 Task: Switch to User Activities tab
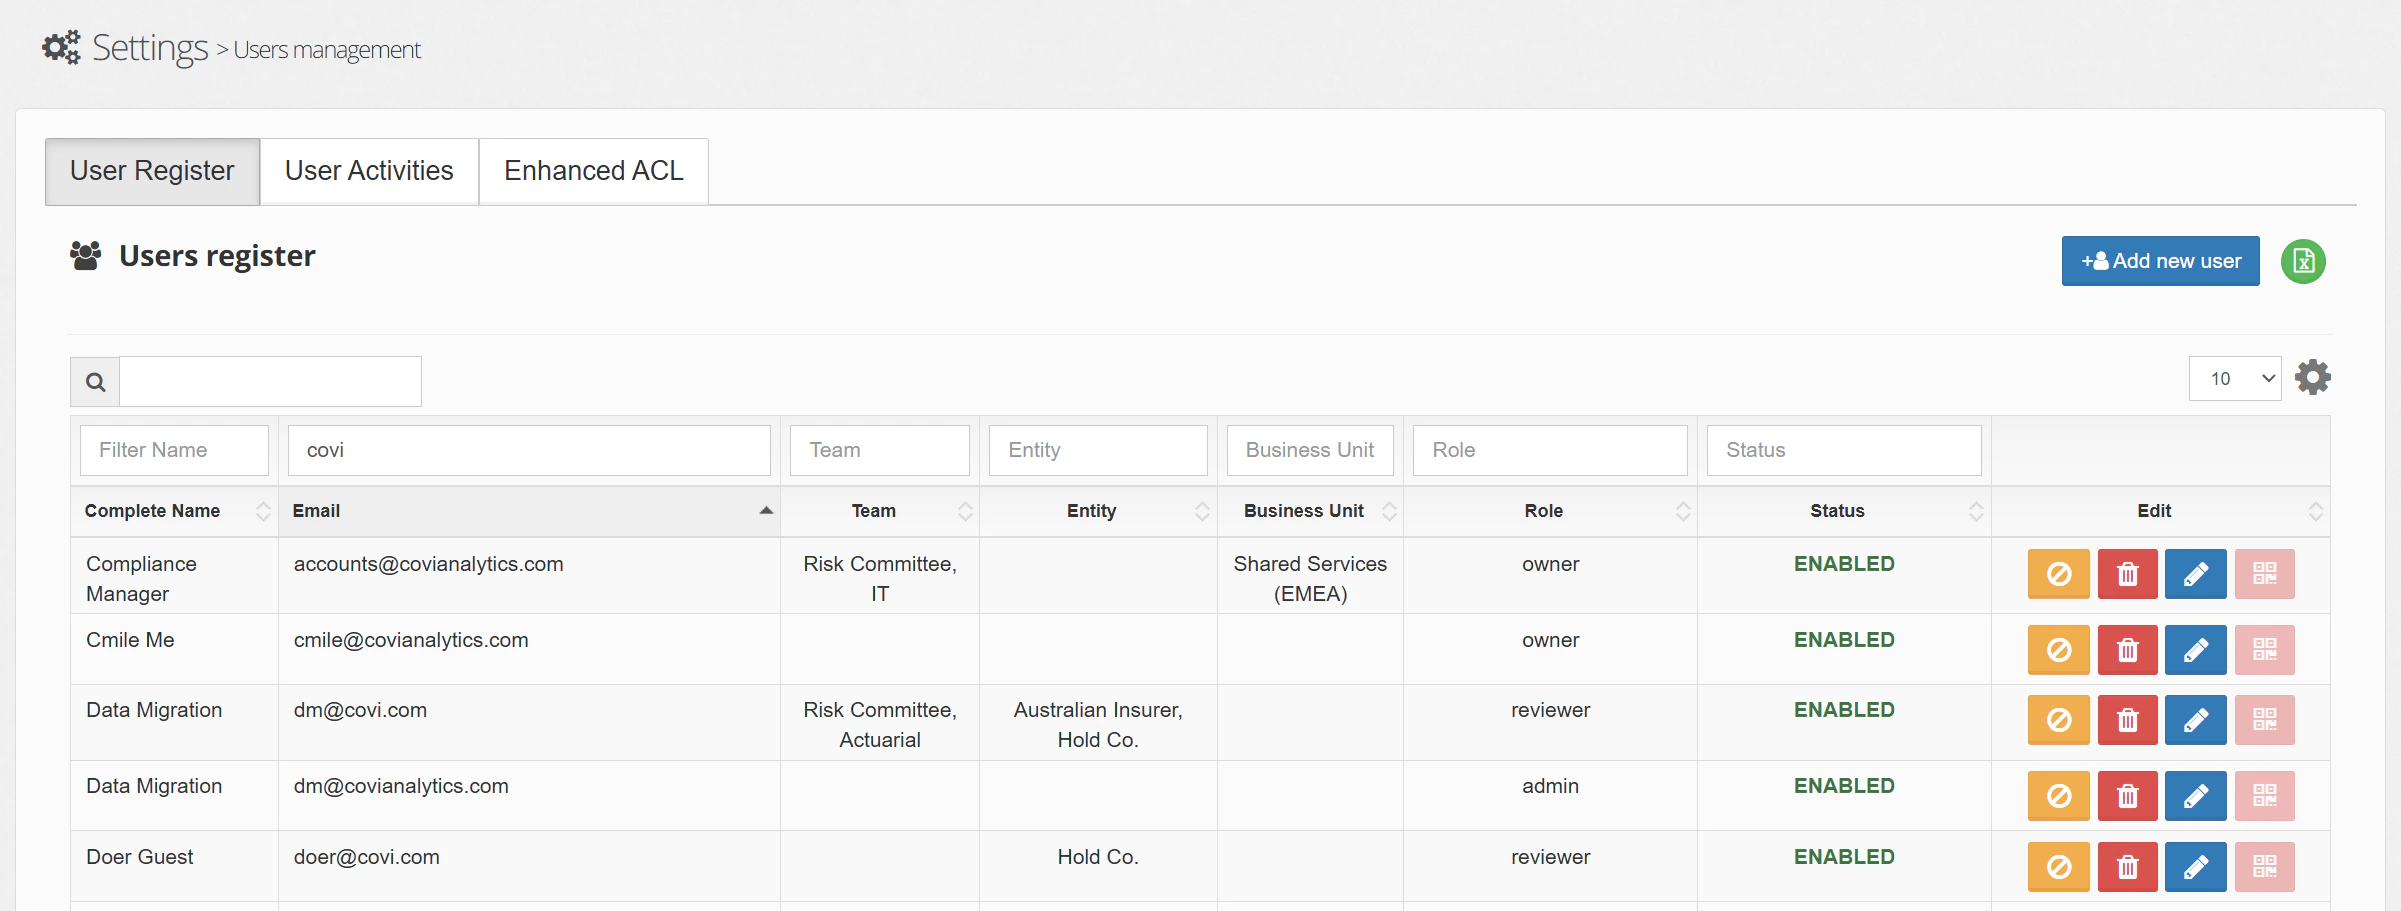point(369,171)
